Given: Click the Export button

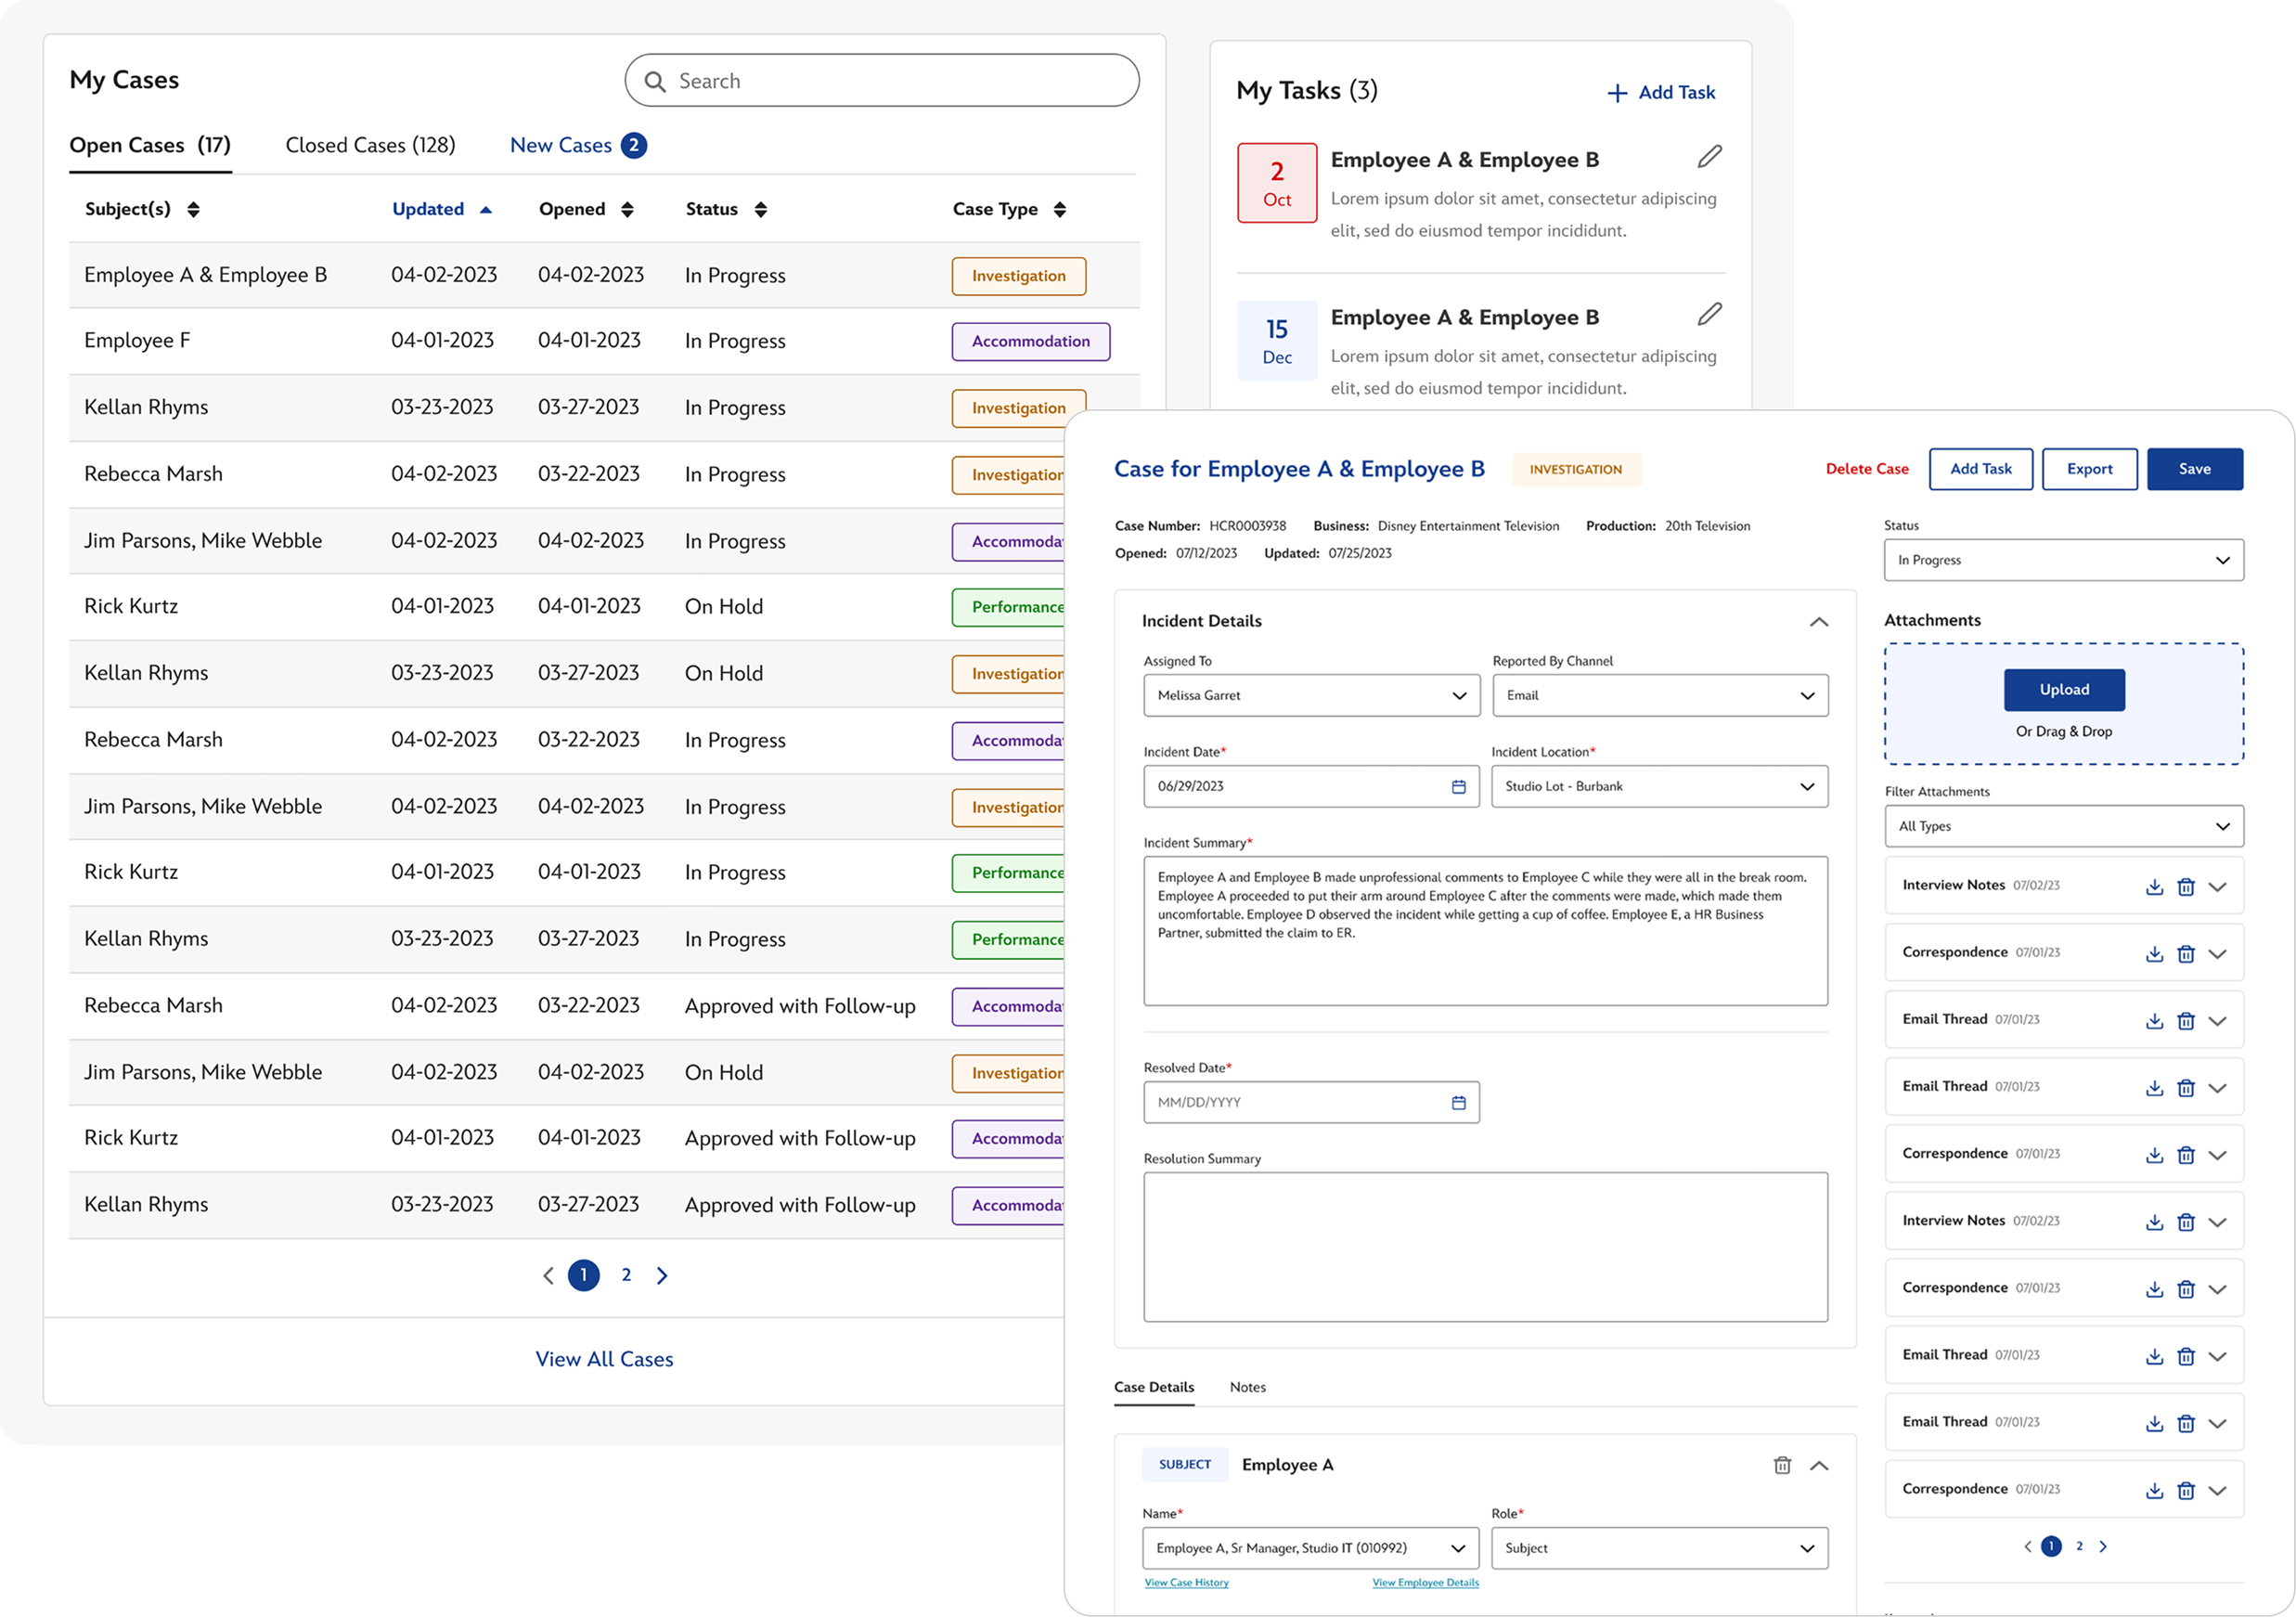Looking at the screenshot, I should [2089, 469].
